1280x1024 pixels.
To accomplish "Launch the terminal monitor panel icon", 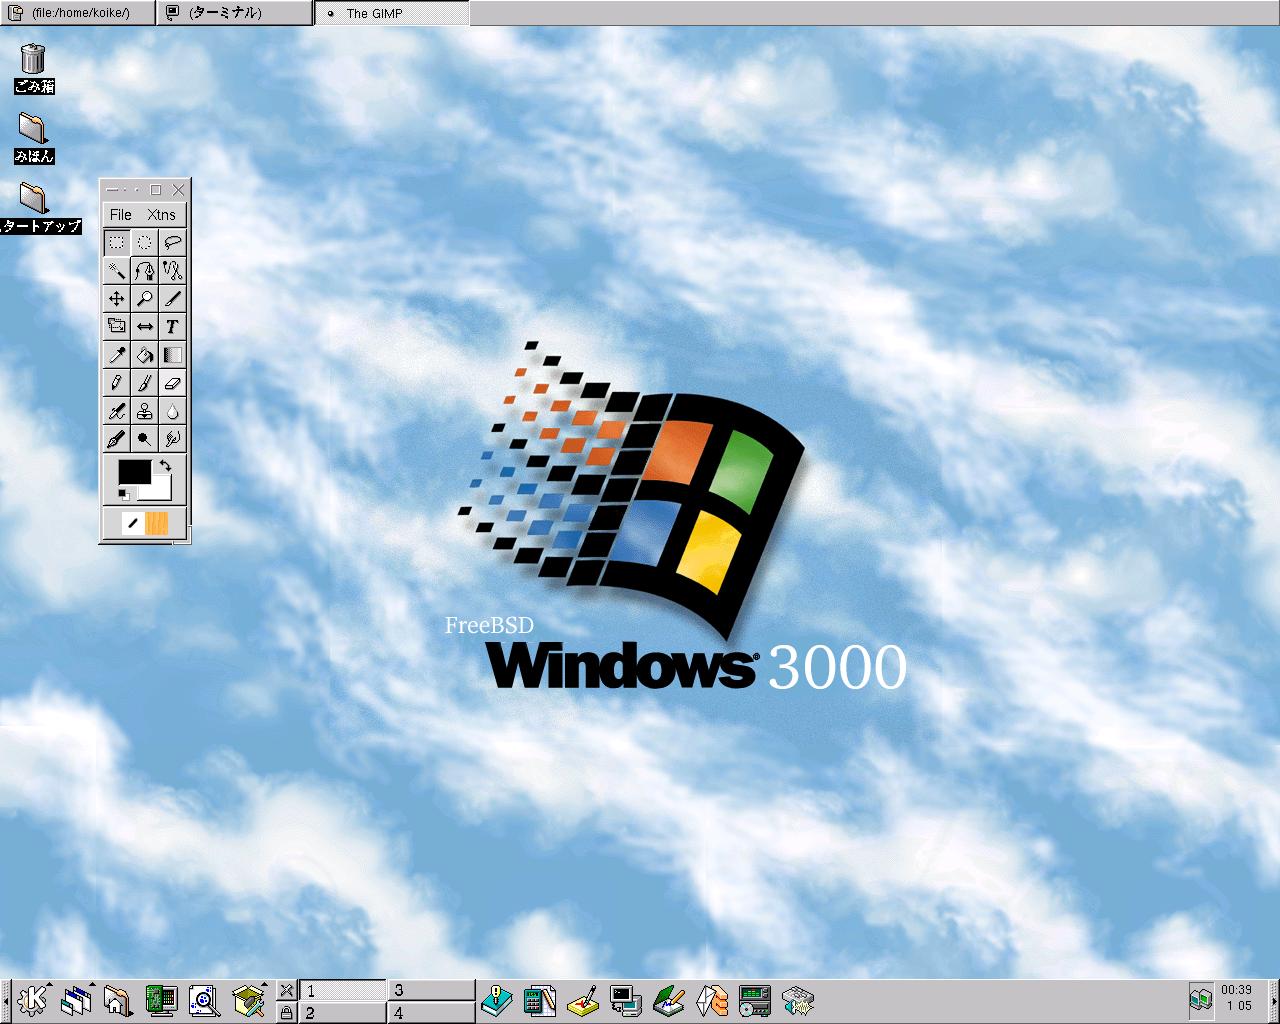I will [x=626, y=1000].
